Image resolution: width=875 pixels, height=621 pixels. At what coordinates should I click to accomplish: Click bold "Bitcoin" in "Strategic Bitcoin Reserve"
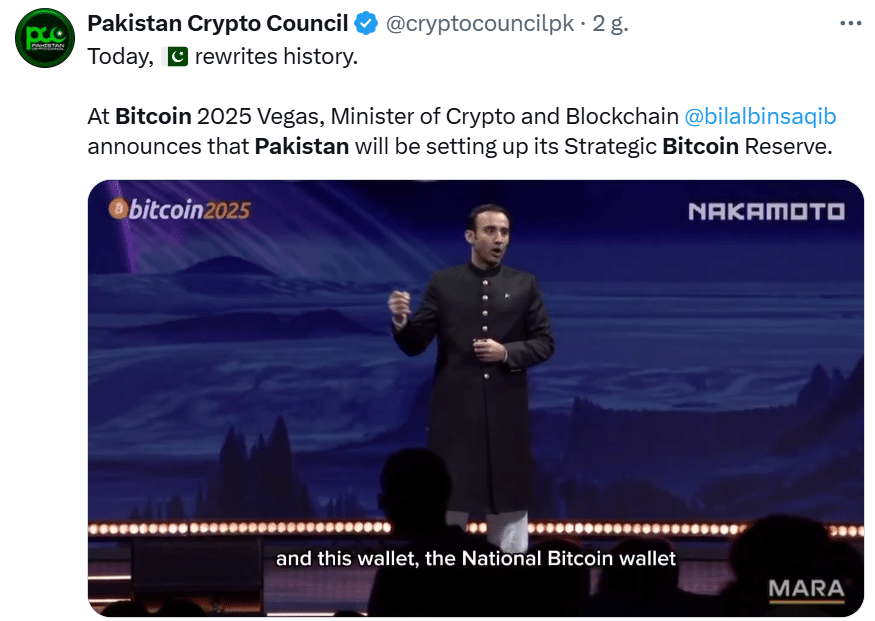click(x=700, y=146)
